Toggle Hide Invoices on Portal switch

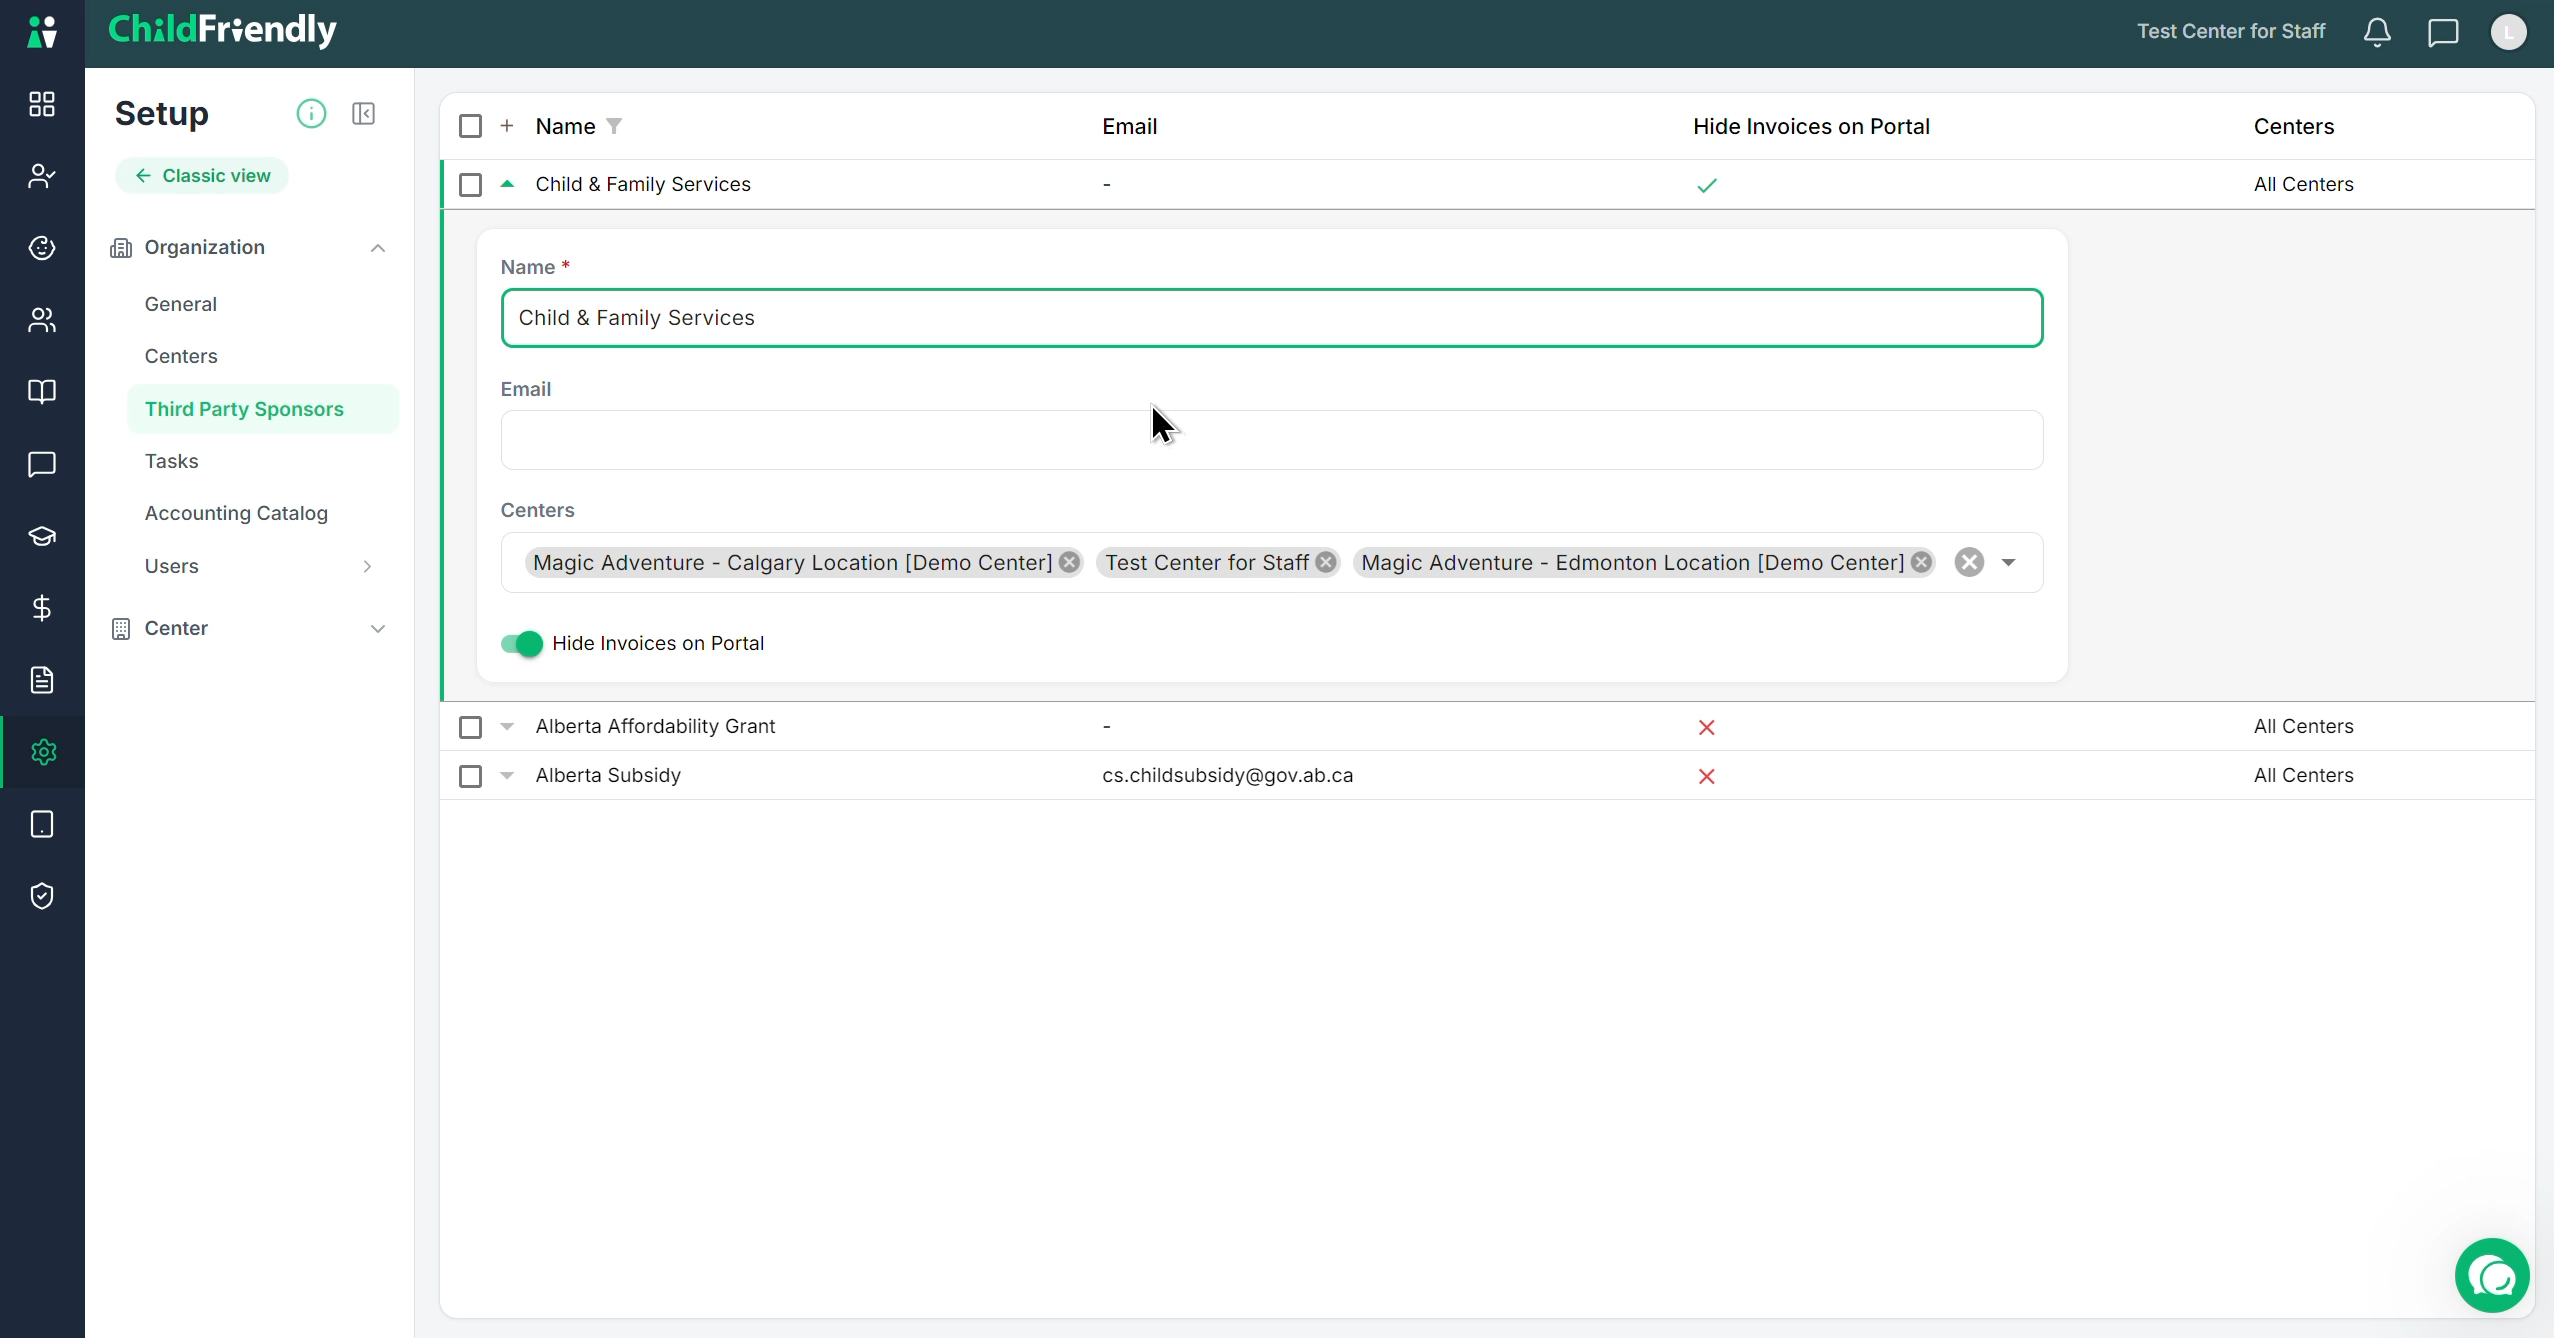point(522,644)
